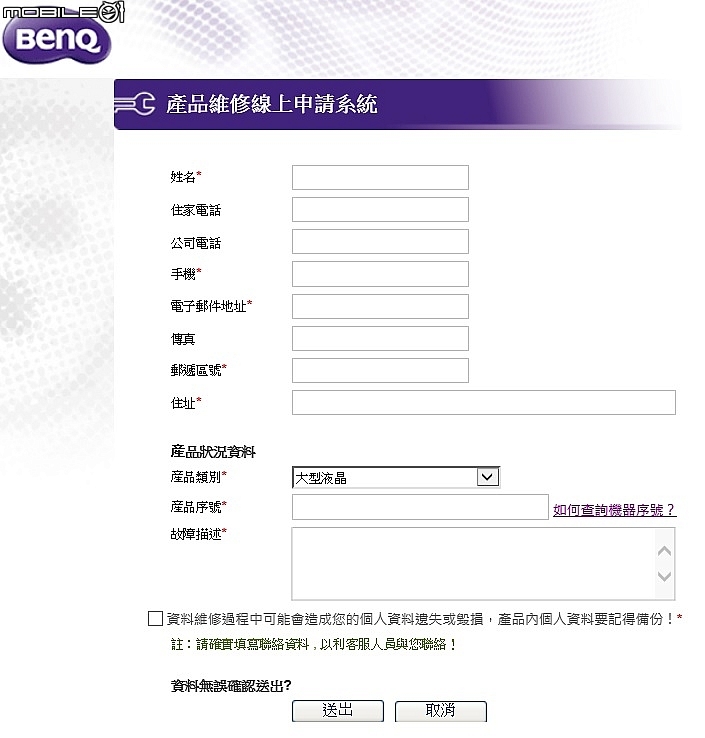Click the 取消 cancel button

tap(441, 711)
